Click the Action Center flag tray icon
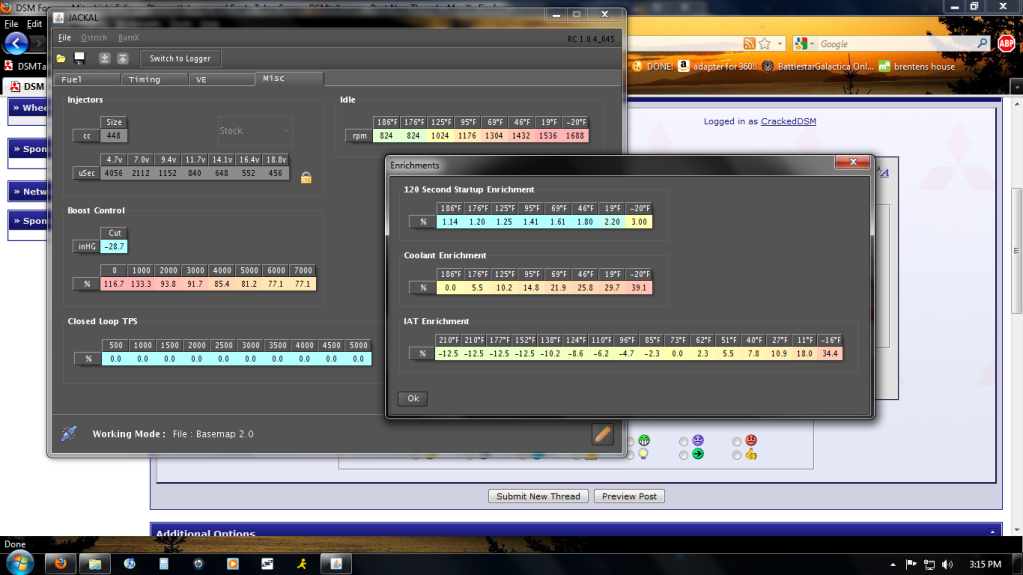1023x575 pixels. (x=911, y=565)
